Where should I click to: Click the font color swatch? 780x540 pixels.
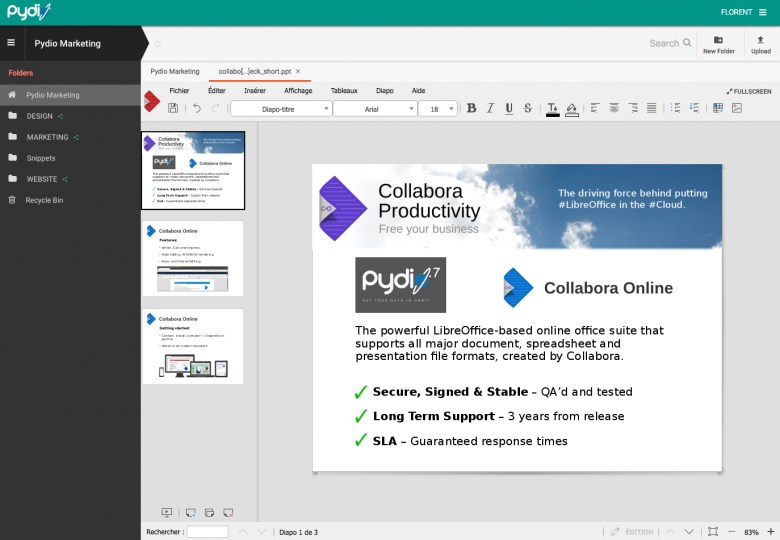coord(553,108)
